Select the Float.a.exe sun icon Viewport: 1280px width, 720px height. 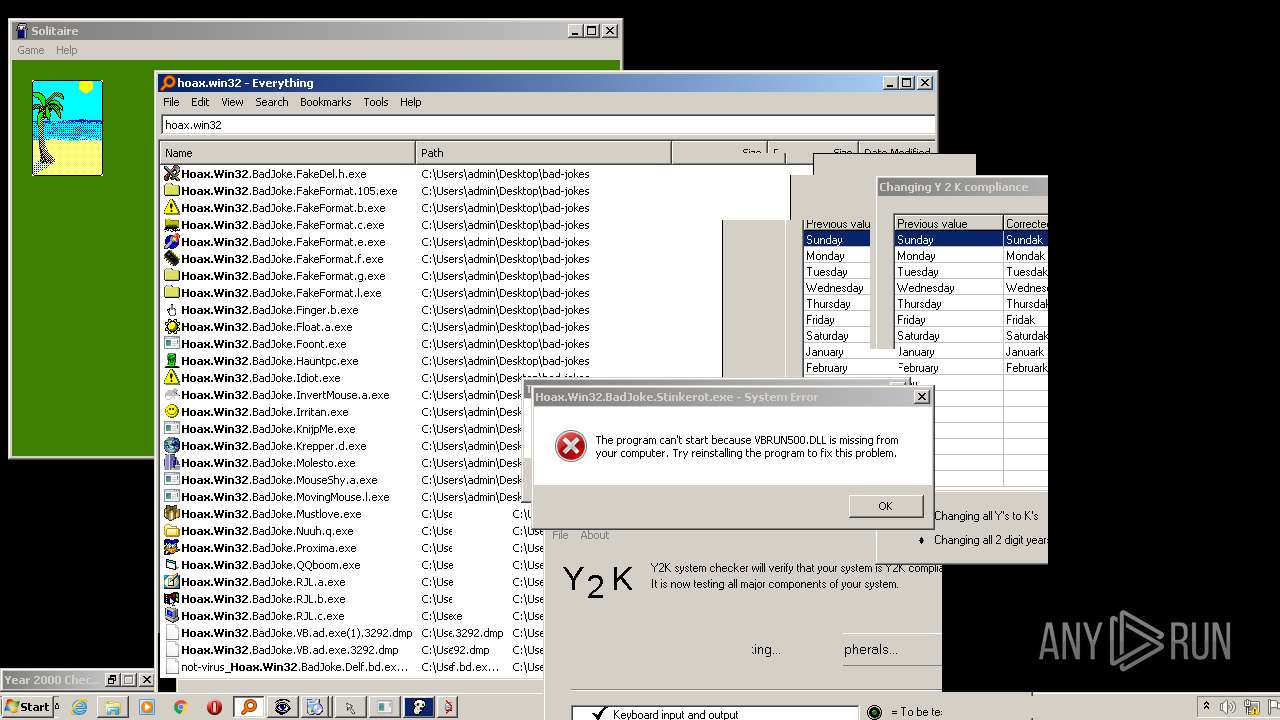point(172,327)
